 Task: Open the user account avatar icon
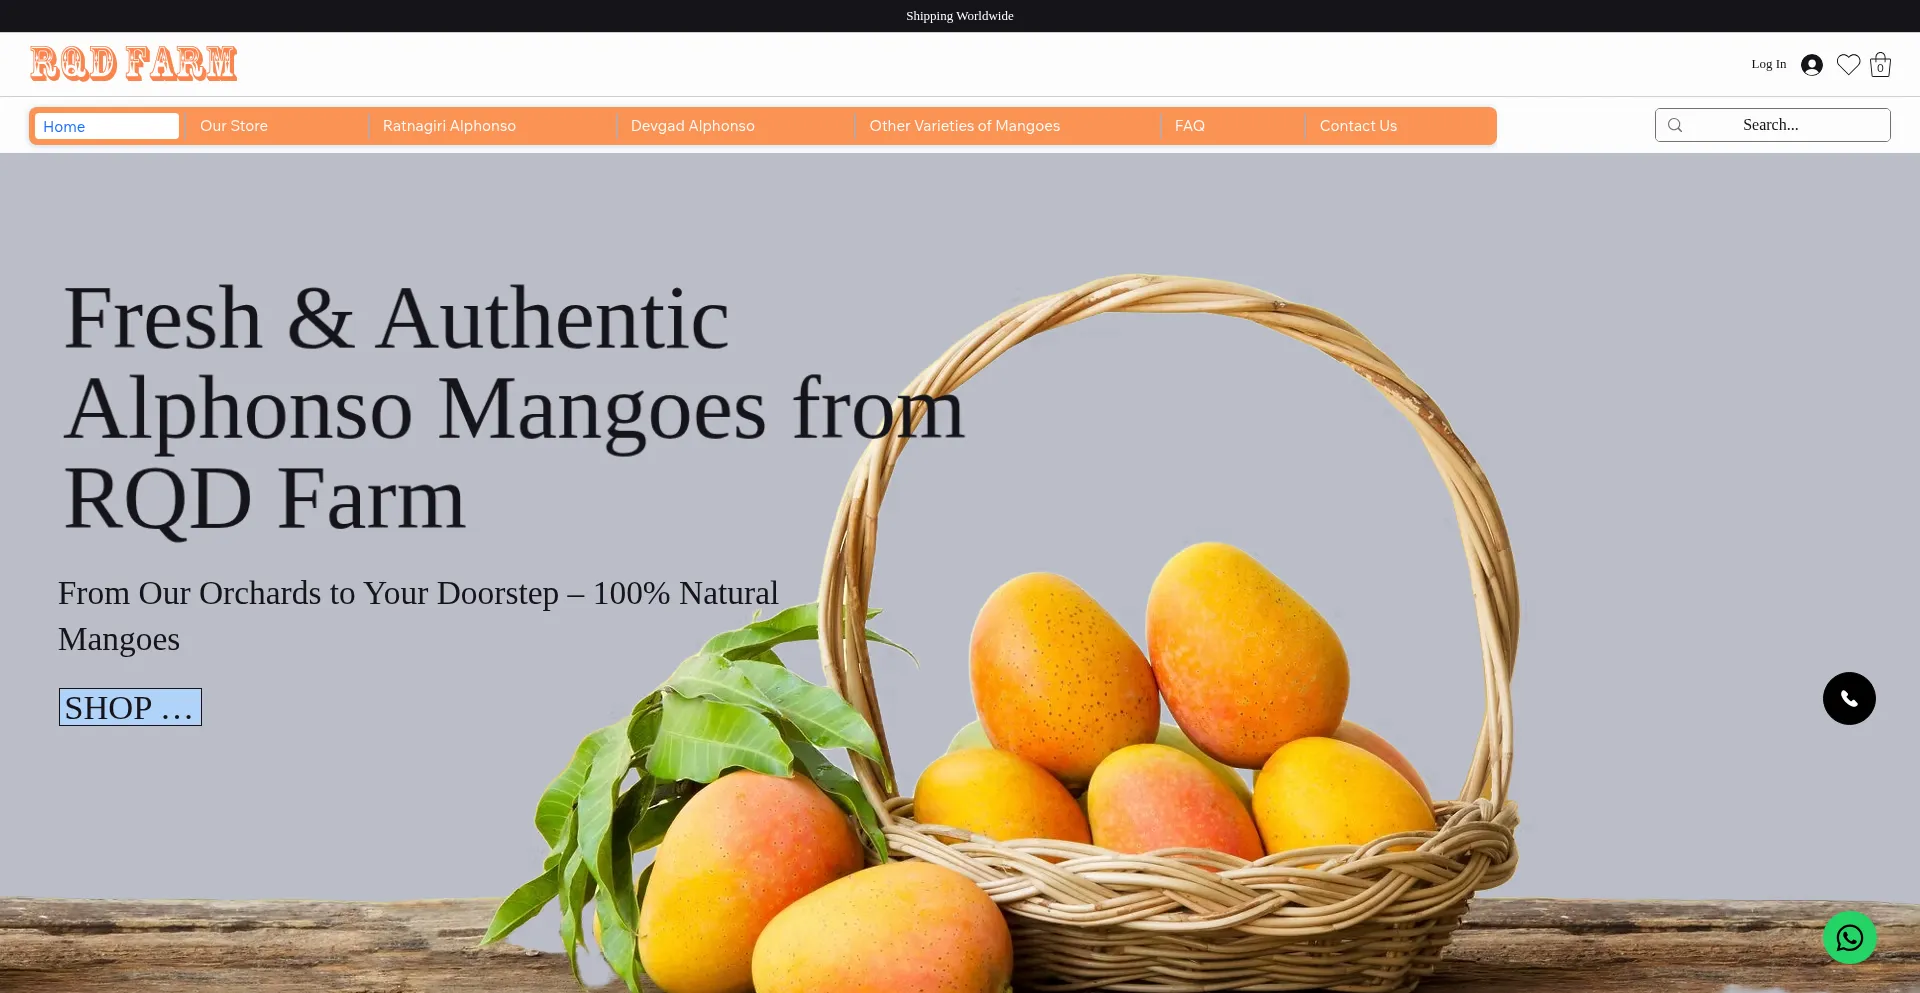(1811, 65)
